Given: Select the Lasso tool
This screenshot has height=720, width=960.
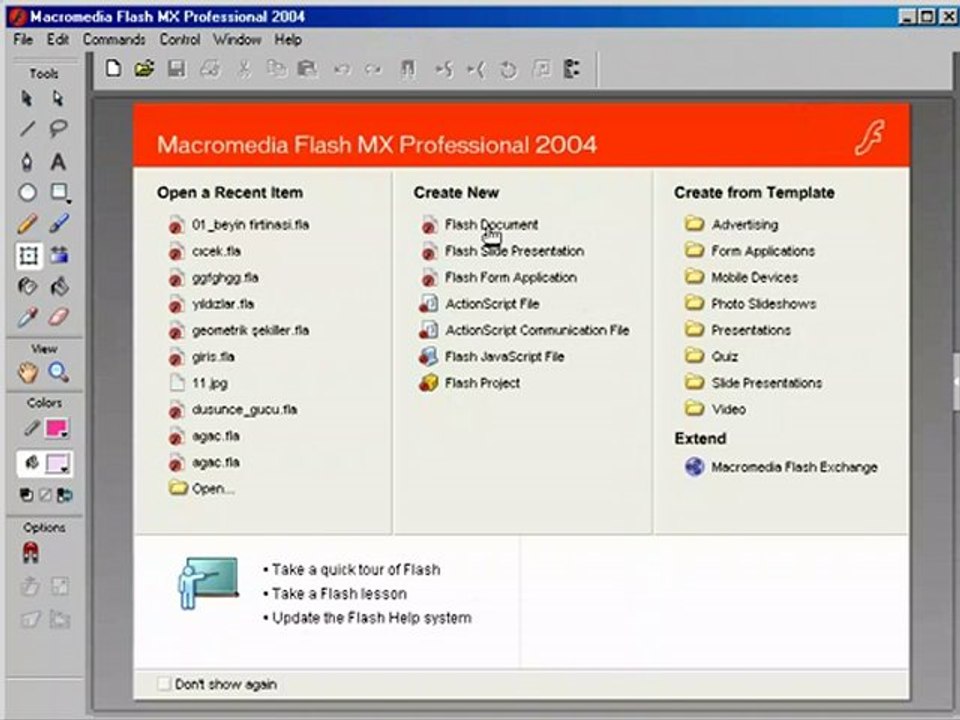Looking at the screenshot, I should [x=58, y=128].
